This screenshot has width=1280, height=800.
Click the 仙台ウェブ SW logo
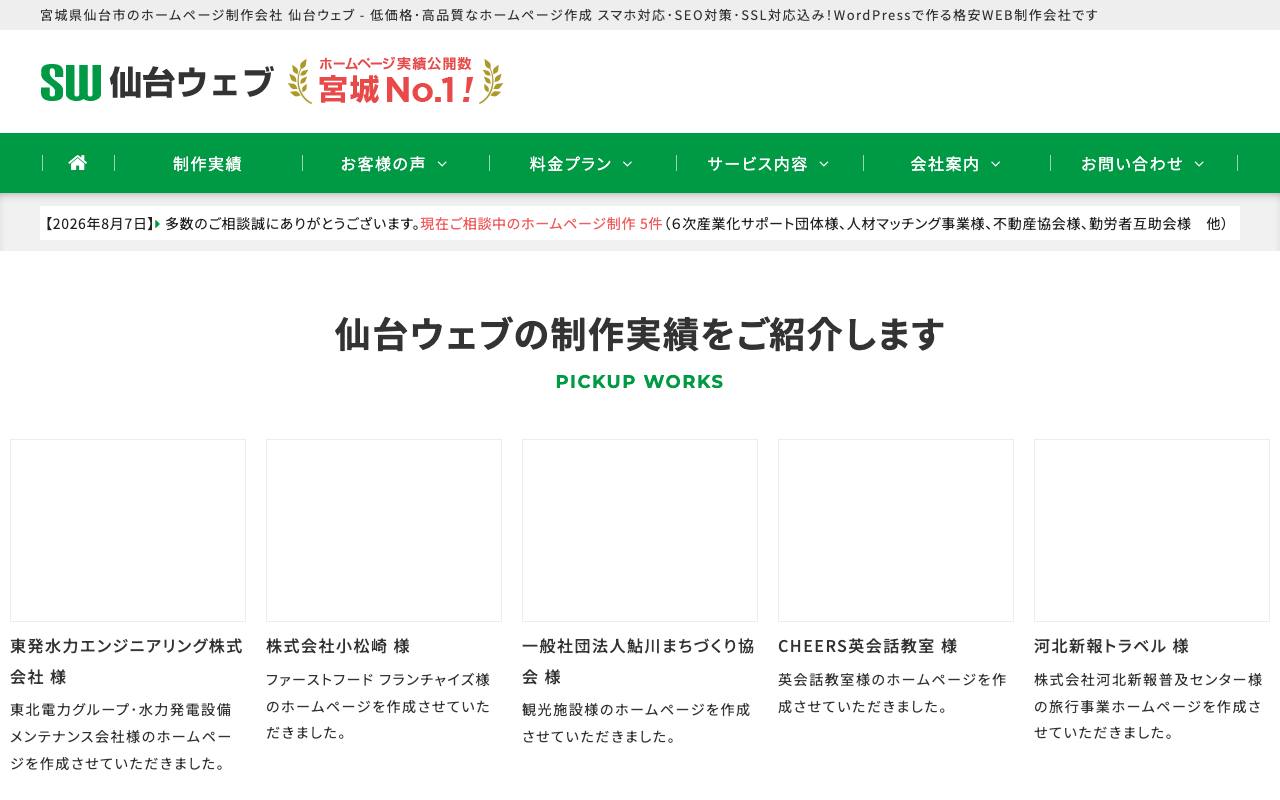157,82
